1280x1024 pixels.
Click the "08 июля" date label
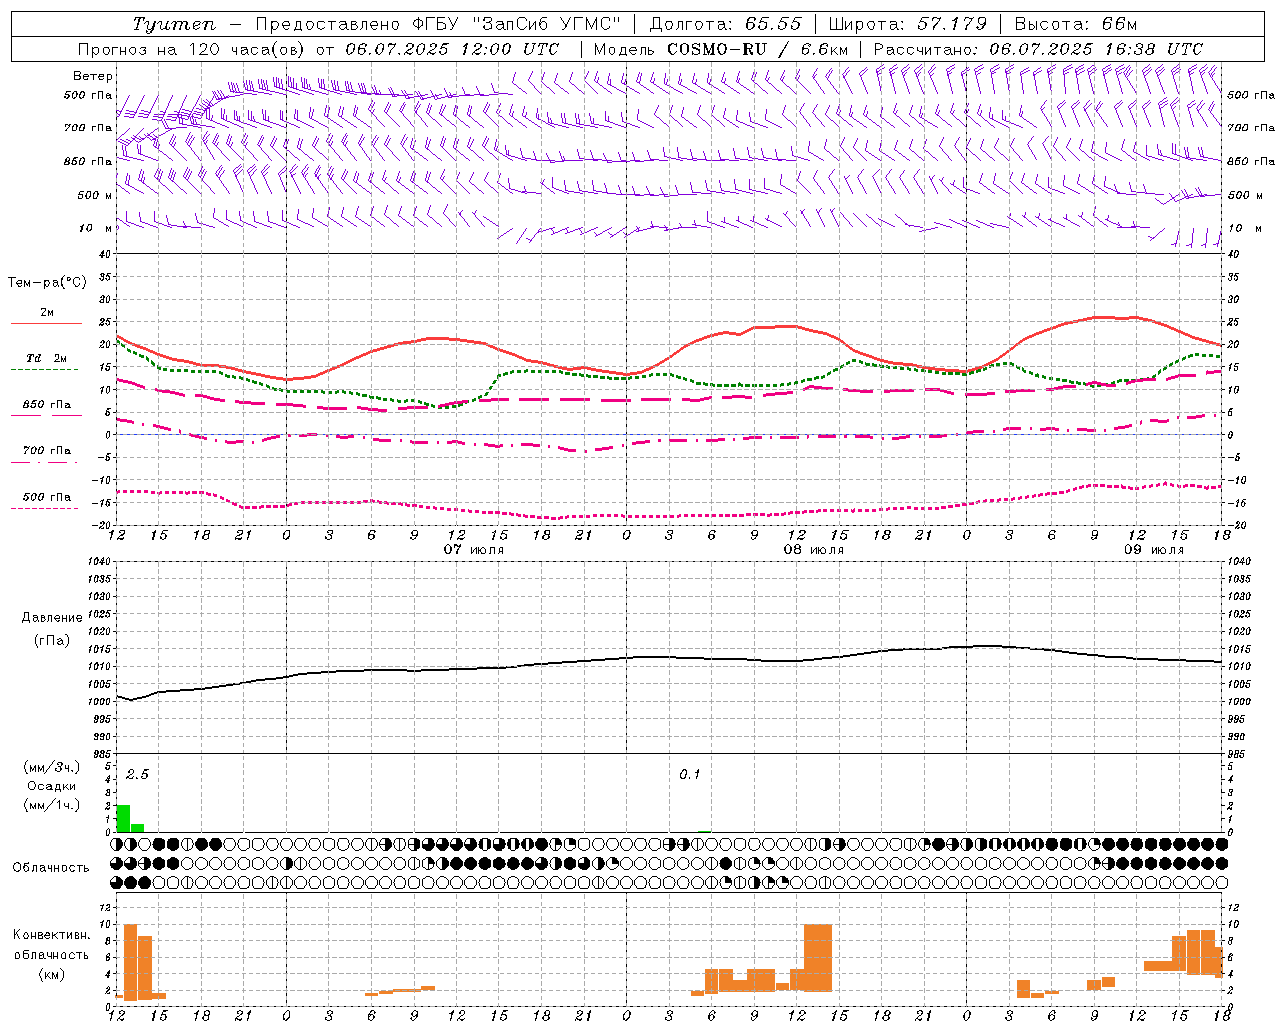coord(813,550)
